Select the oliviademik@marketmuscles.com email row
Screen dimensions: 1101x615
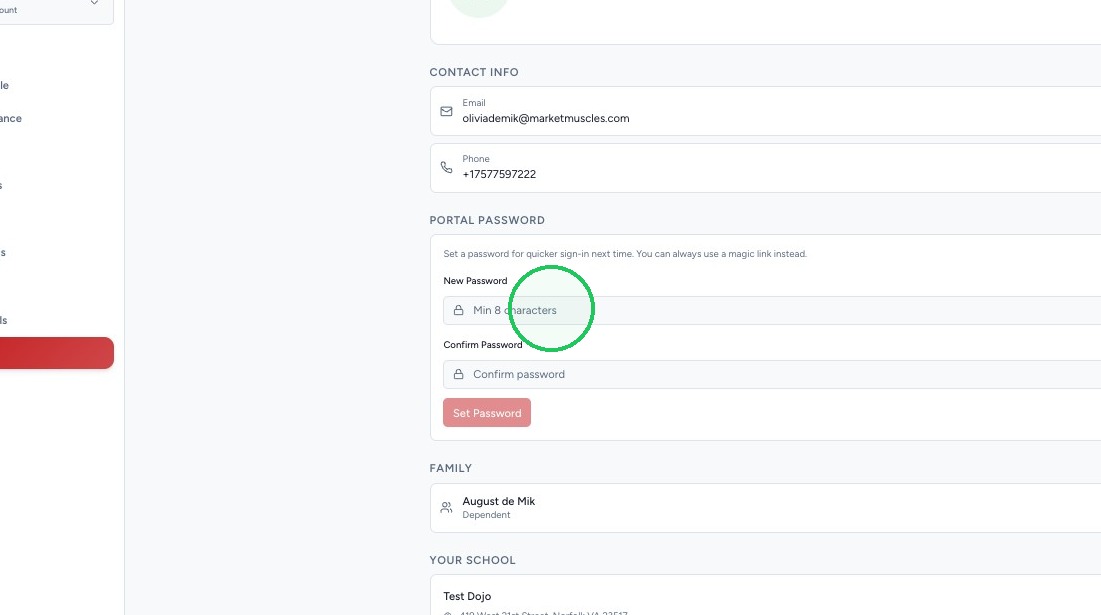coord(765,111)
